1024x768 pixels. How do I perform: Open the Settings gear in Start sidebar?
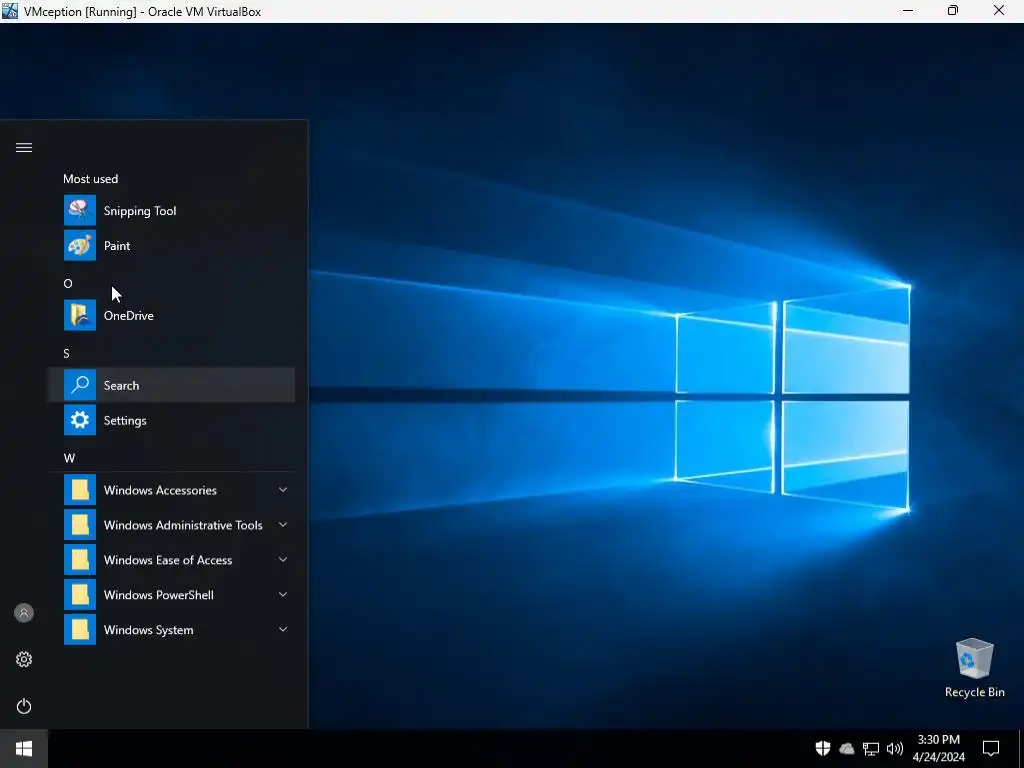tap(24, 660)
